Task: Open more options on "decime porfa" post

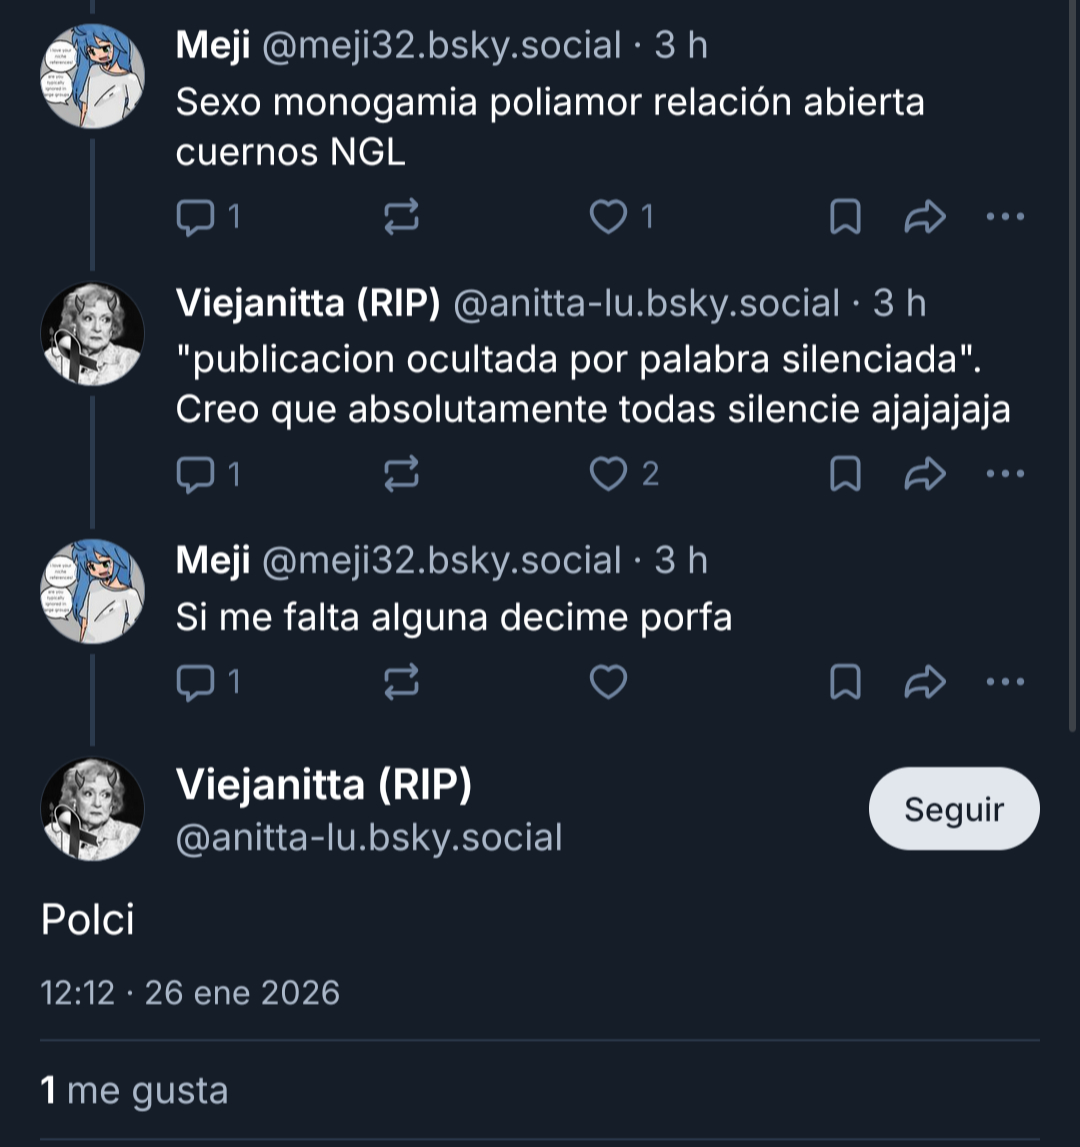Action: pyautogui.click(x=1005, y=683)
